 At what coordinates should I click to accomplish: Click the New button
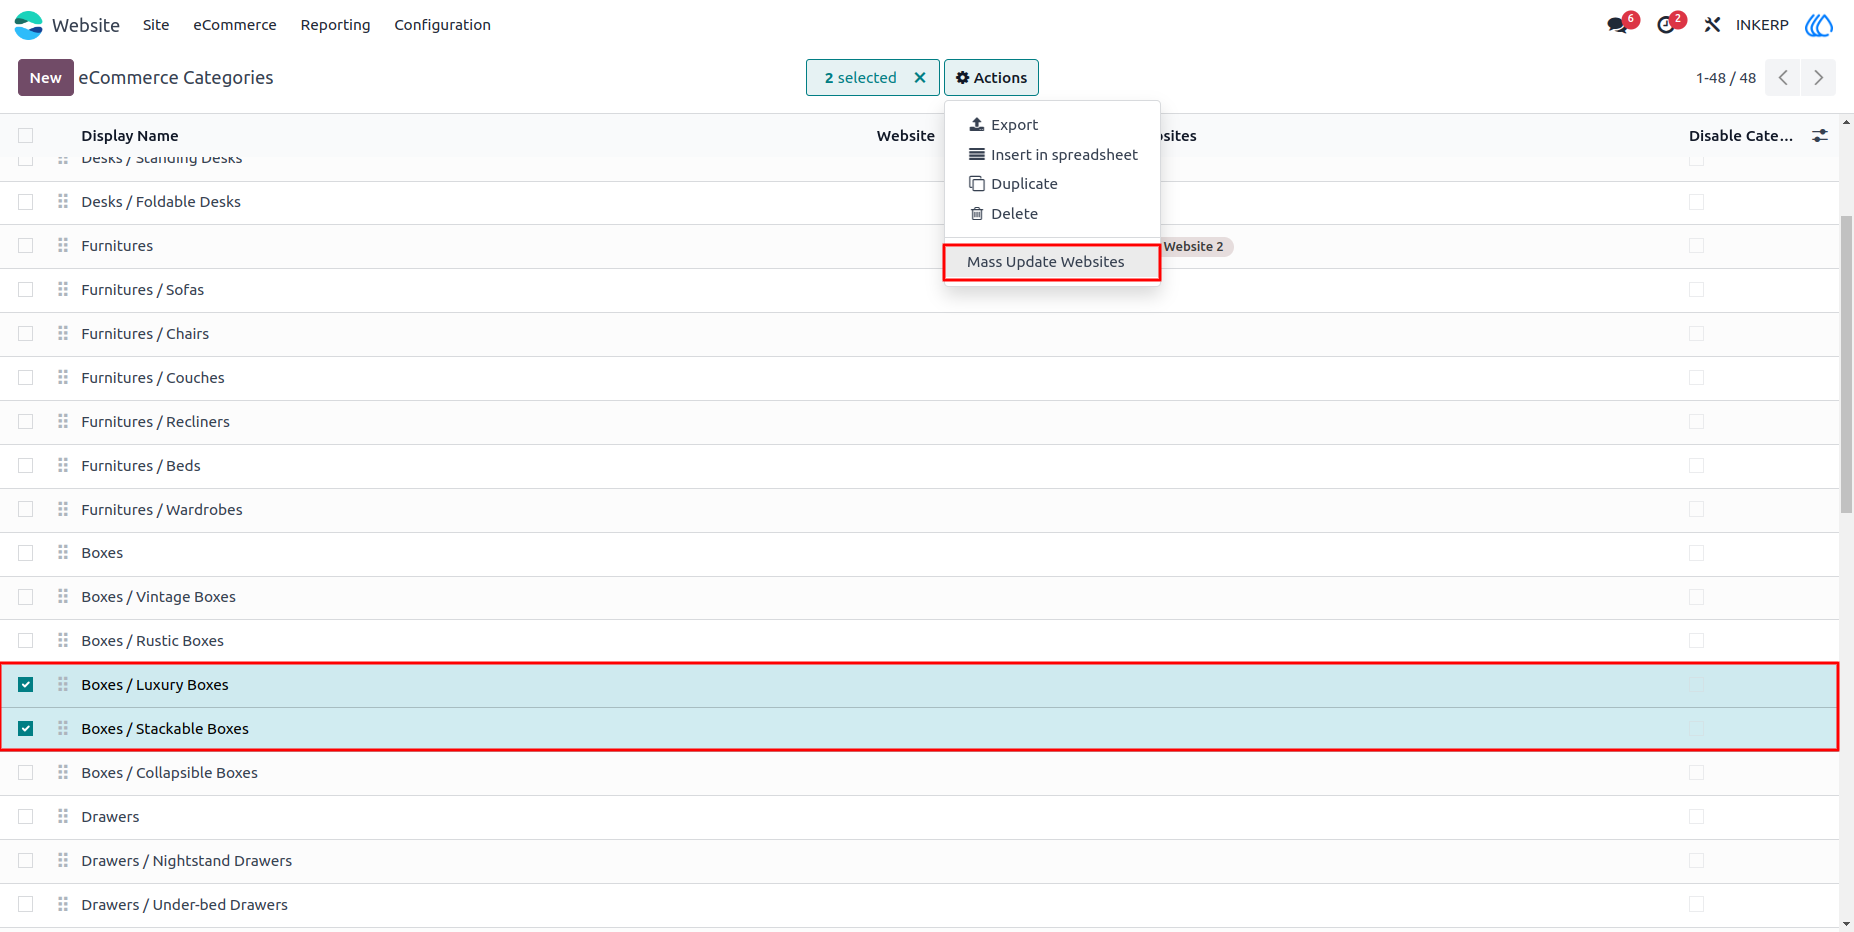pos(46,78)
